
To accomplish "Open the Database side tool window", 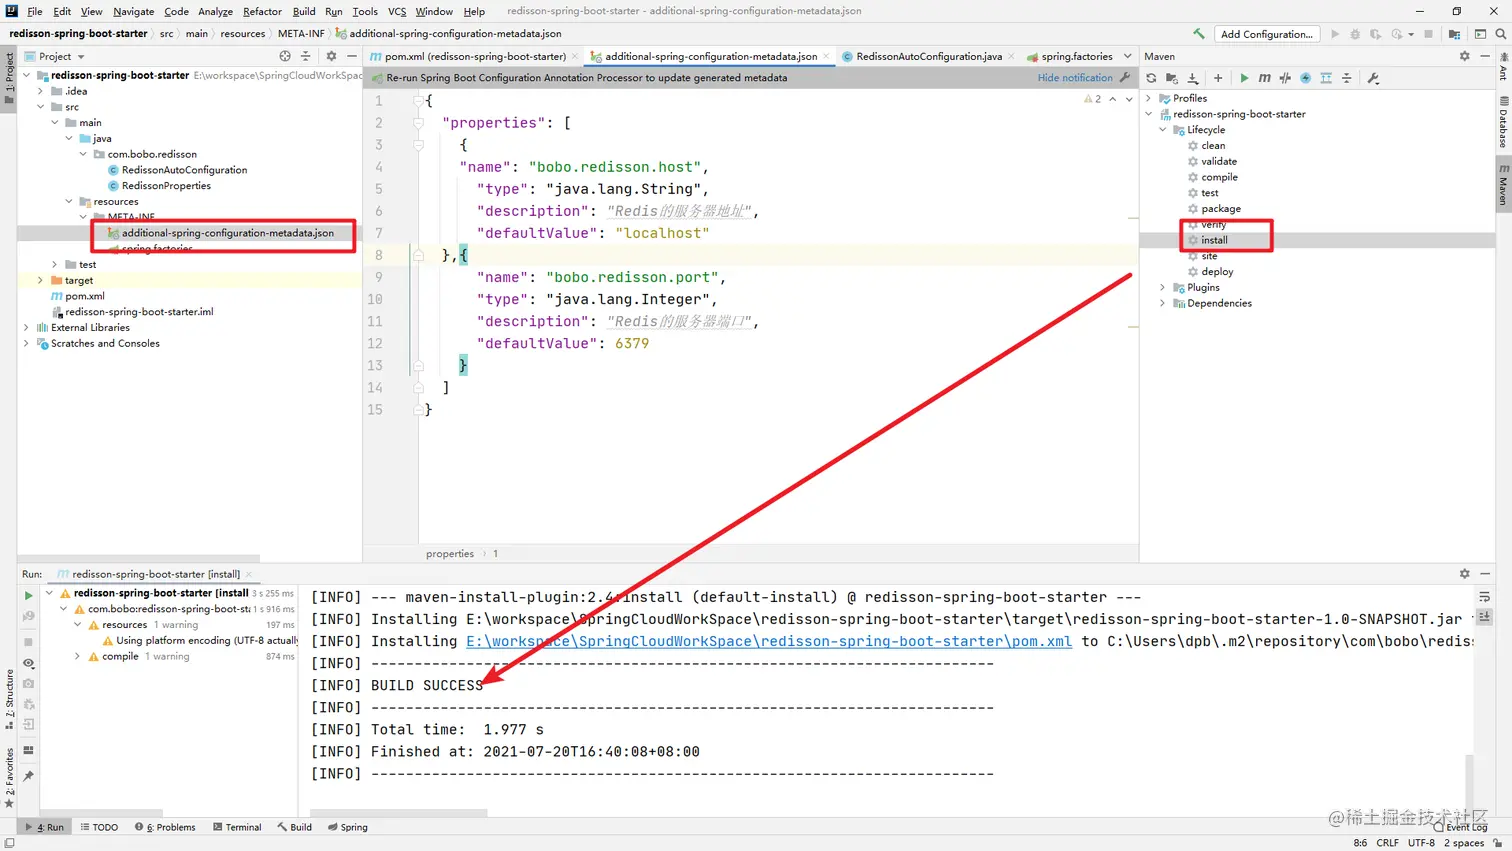I will tap(1503, 122).
